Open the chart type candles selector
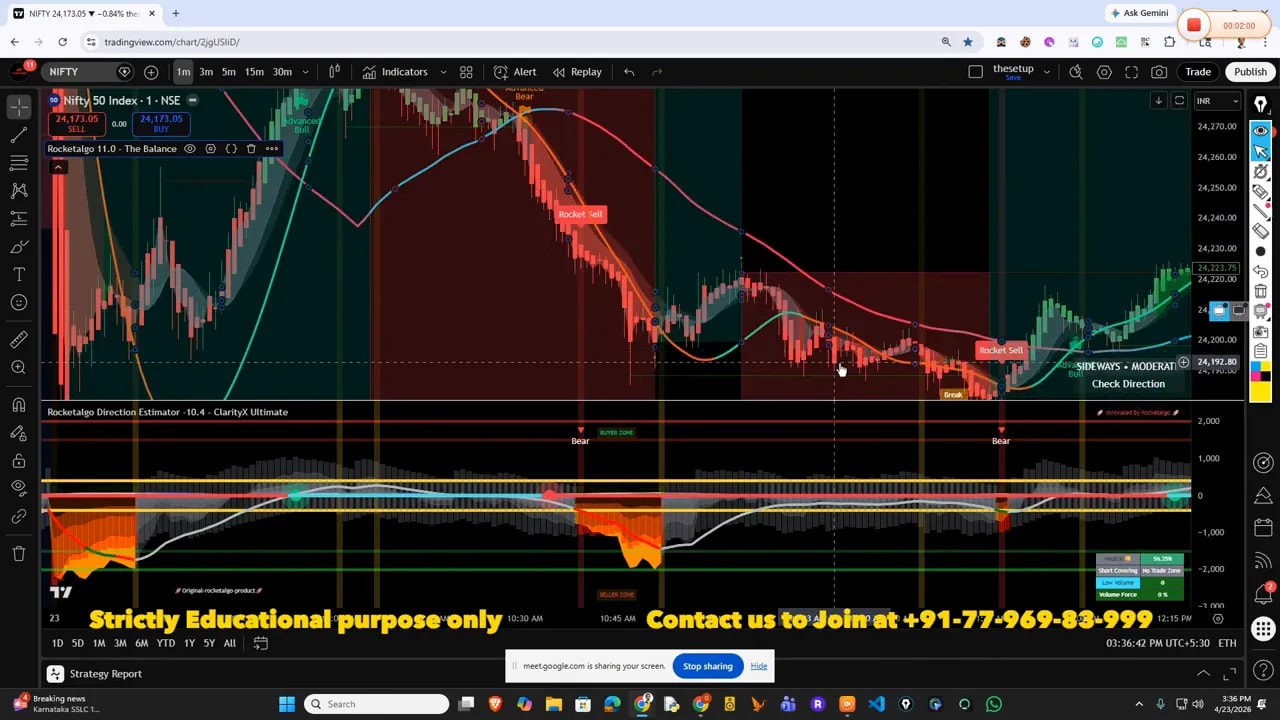1280x720 pixels. pos(334,72)
